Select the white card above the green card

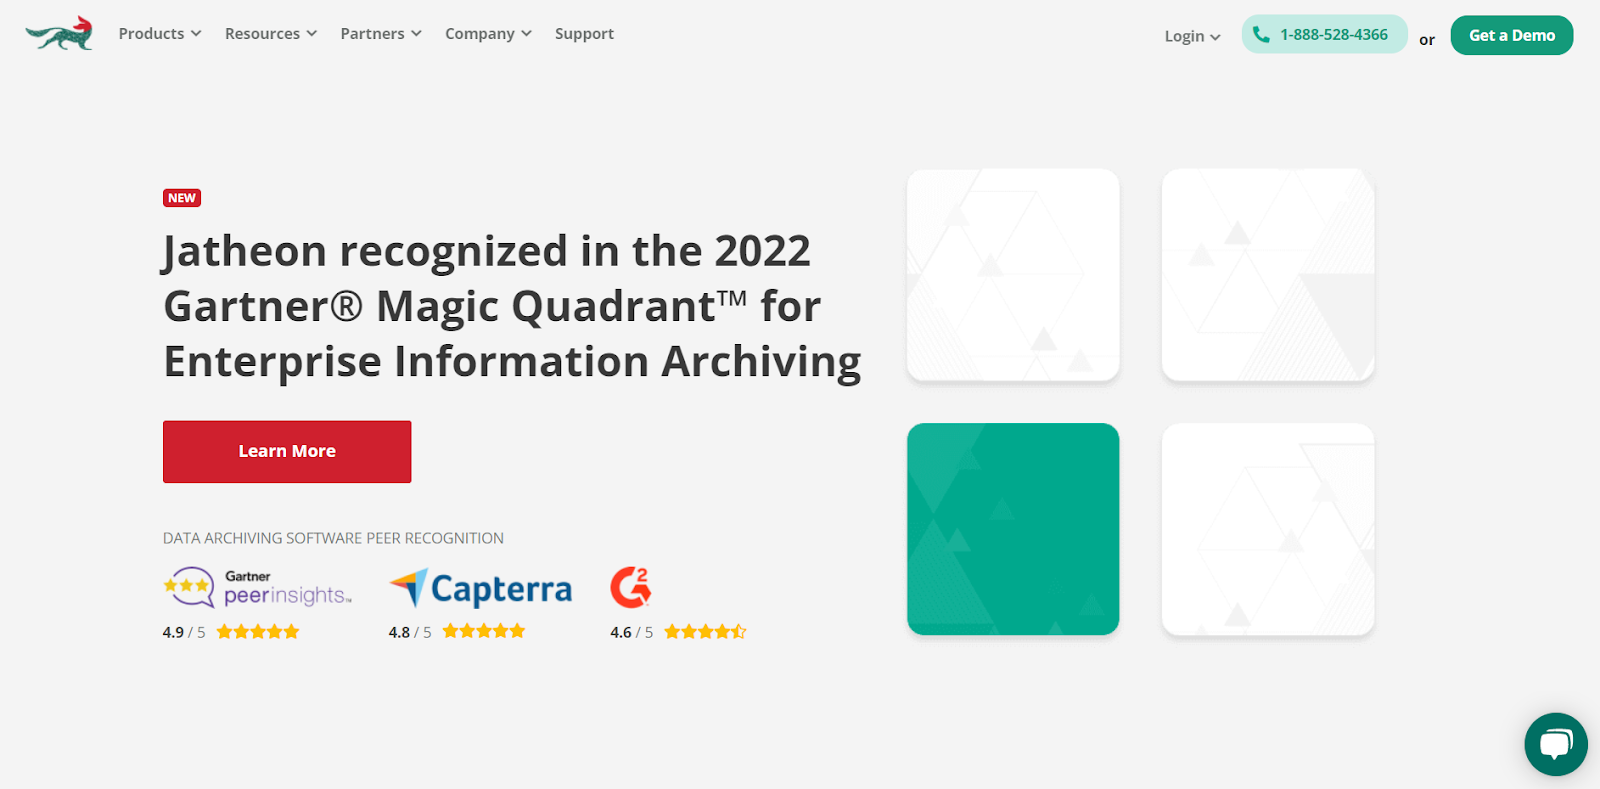(1013, 274)
